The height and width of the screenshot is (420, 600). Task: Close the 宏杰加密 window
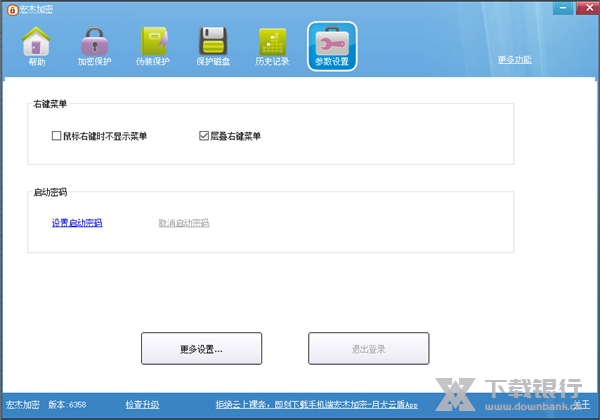coord(589,8)
